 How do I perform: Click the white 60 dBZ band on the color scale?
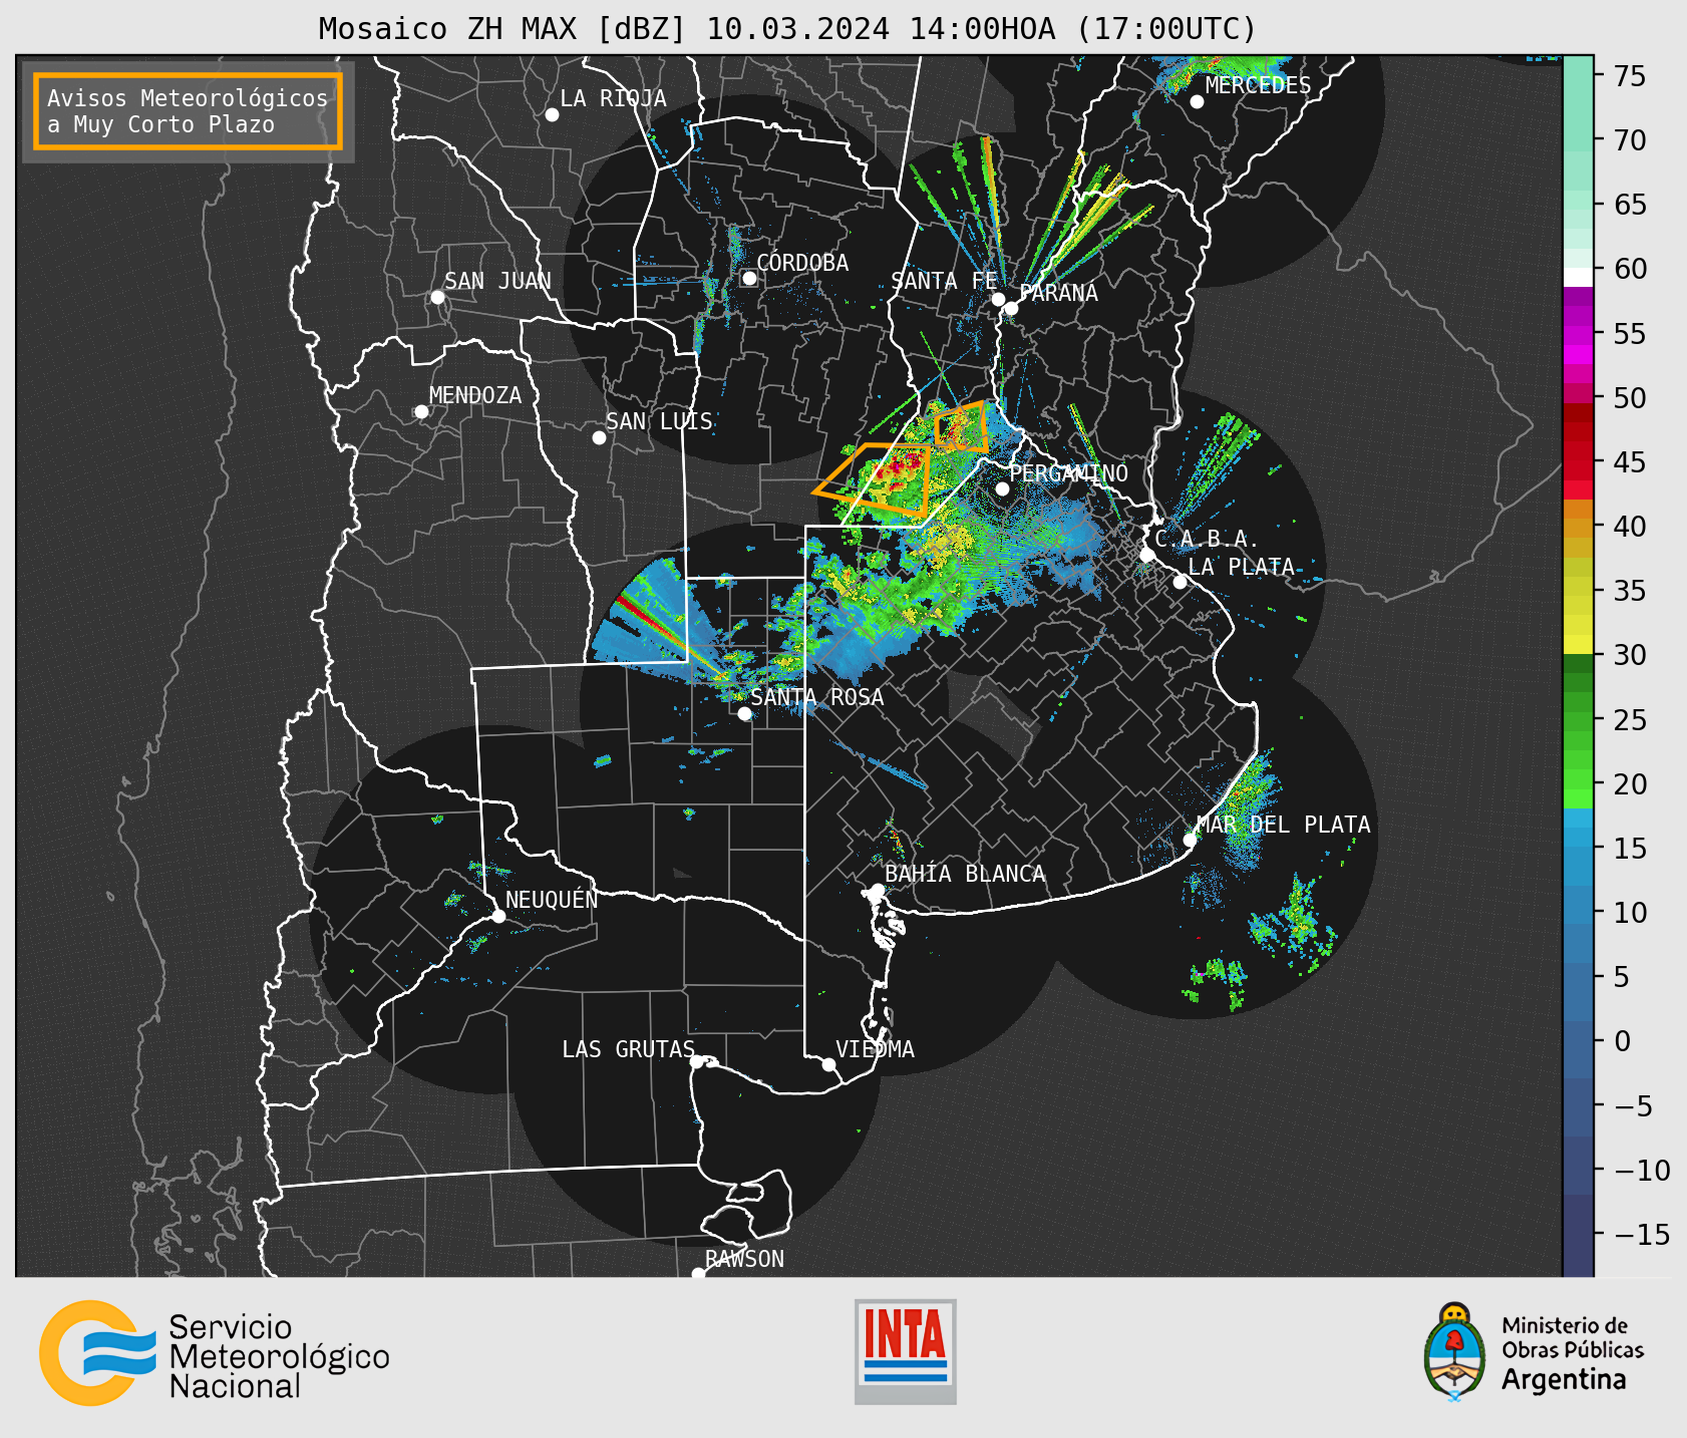coord(1578,277)
